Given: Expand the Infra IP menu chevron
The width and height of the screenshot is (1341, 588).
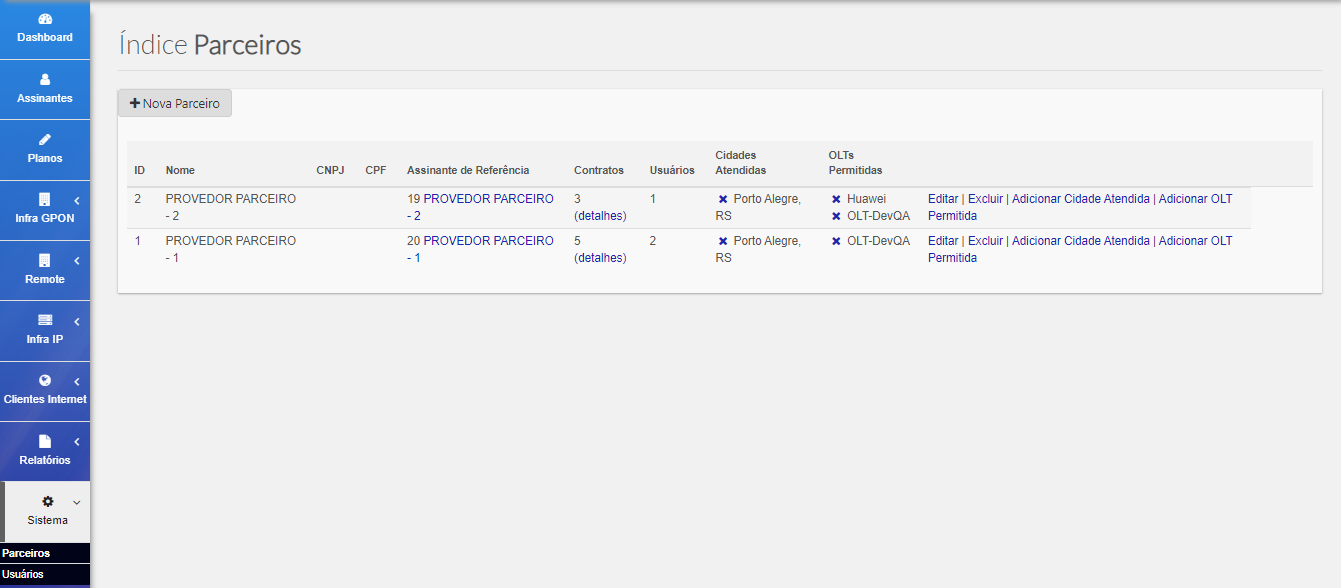Looking at the screenshot, I should tap(77, 321).
